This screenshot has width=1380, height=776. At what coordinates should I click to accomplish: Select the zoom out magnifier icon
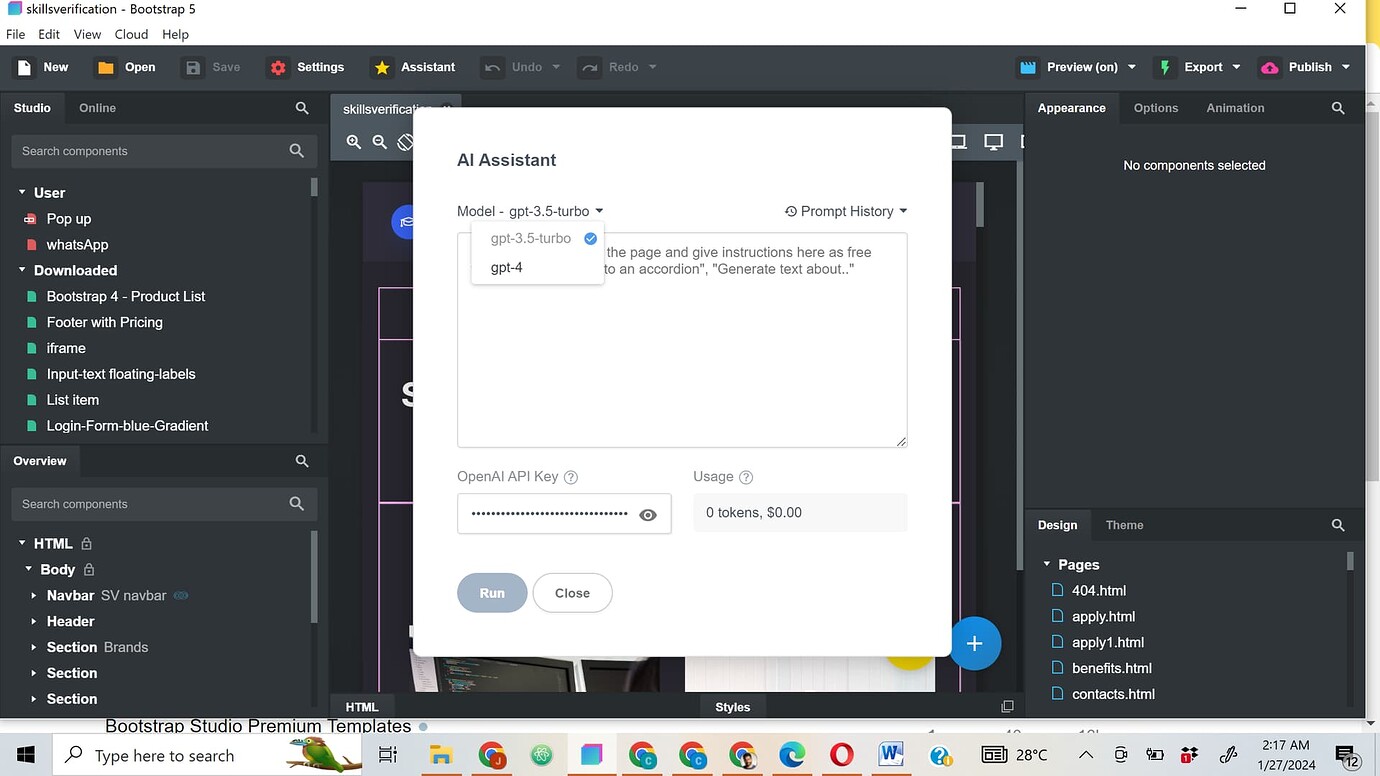point(380,142)
